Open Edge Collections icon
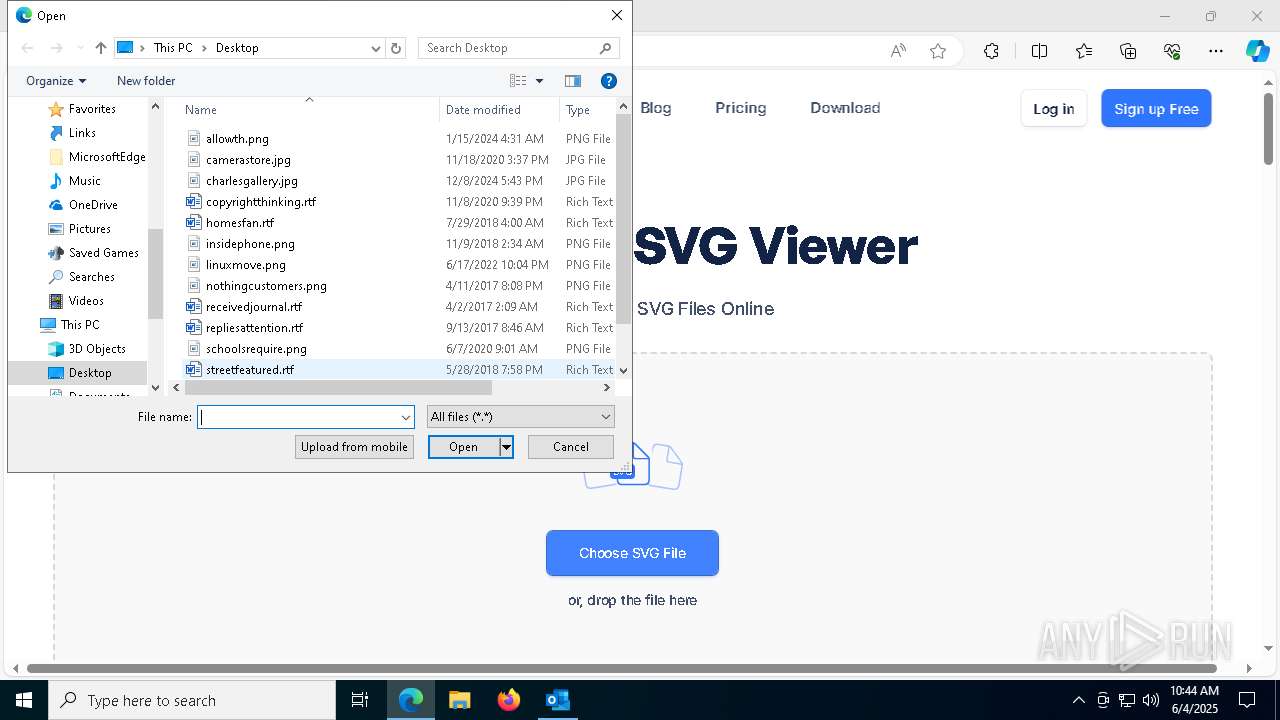This screenshot has height=720, width=1280. point(1128,51)
